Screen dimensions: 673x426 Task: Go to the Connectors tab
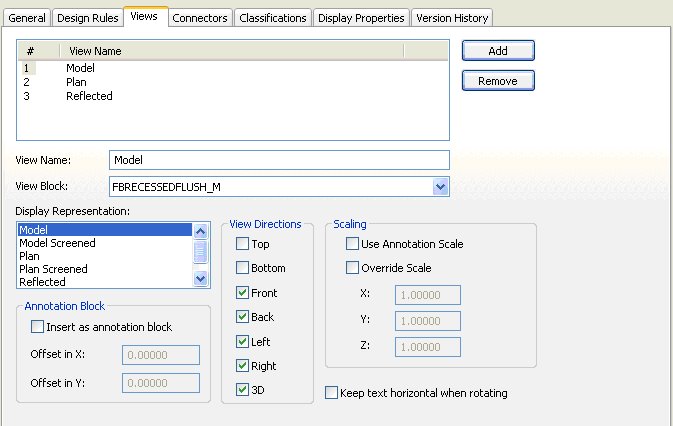[x=200, y=18]
